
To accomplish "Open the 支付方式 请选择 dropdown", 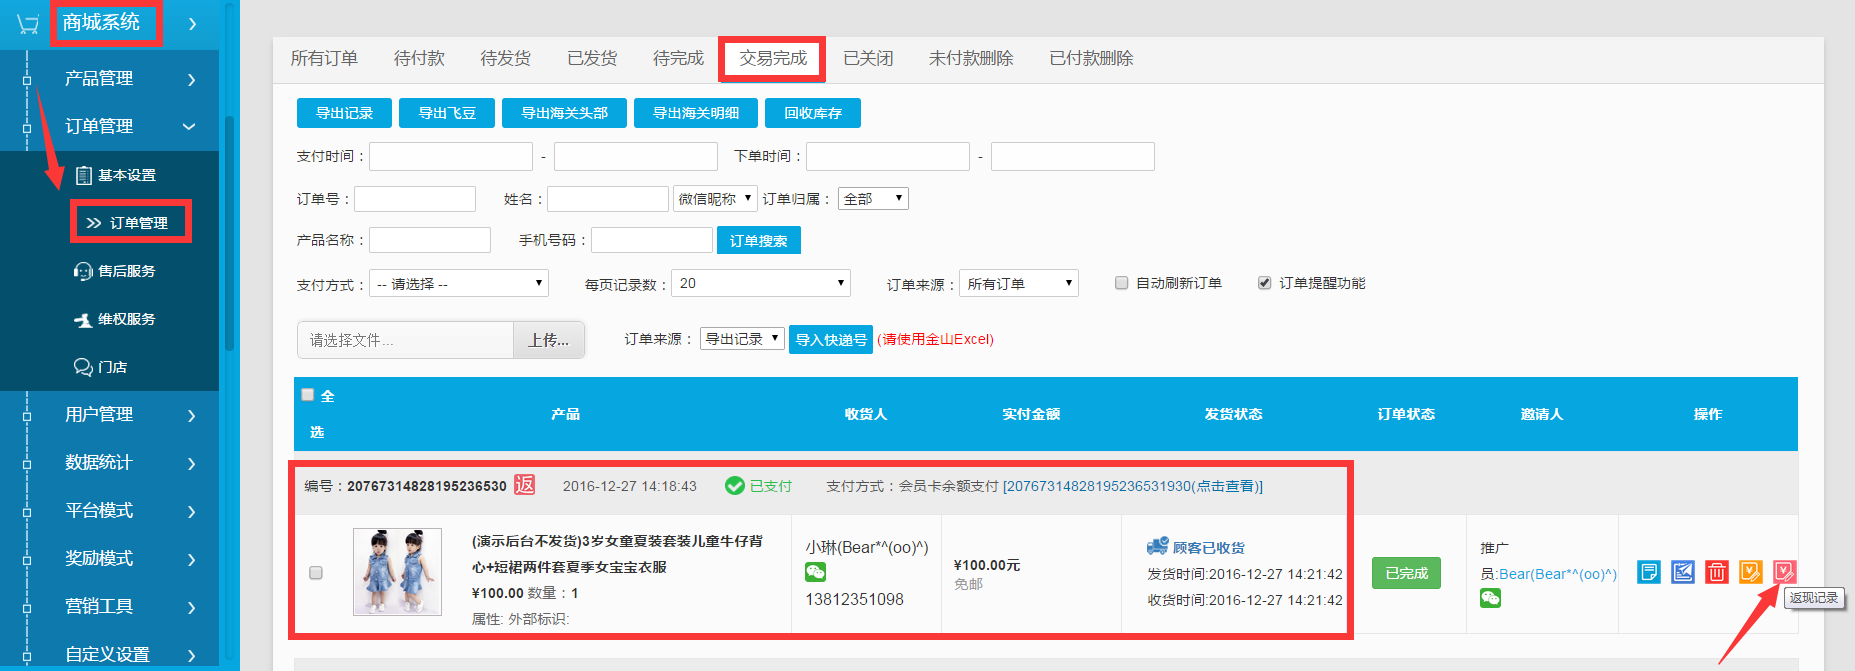I will (x=459, y=284).
